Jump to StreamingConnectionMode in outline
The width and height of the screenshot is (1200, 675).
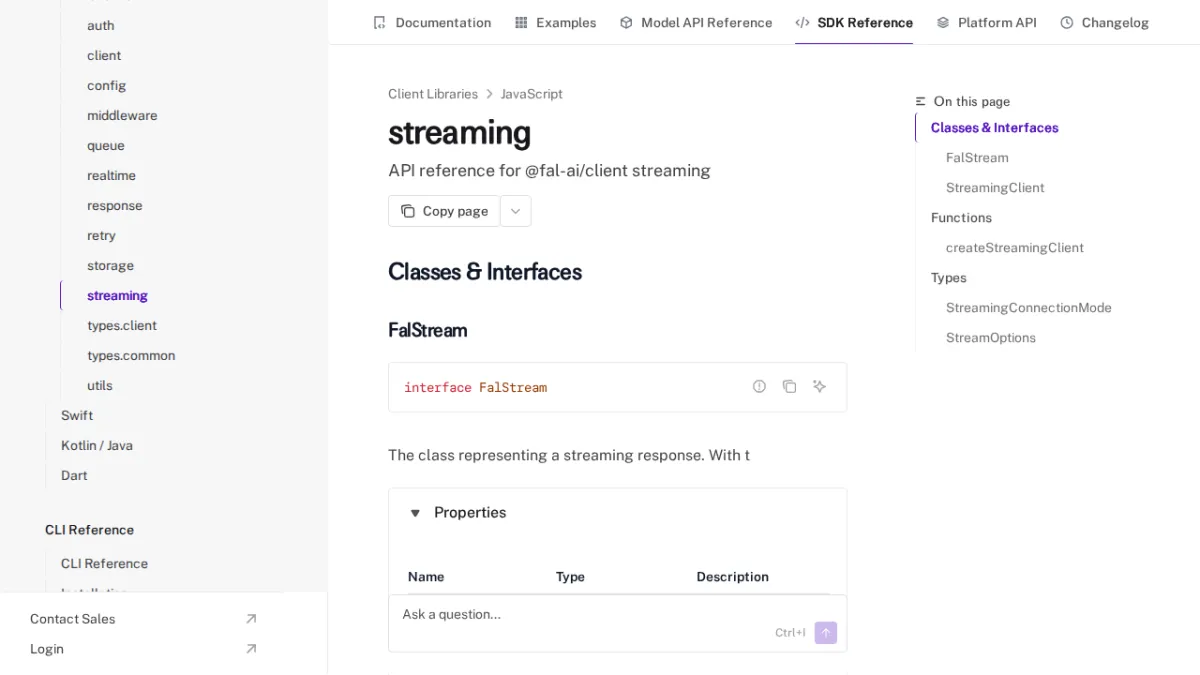point(1029,307)
